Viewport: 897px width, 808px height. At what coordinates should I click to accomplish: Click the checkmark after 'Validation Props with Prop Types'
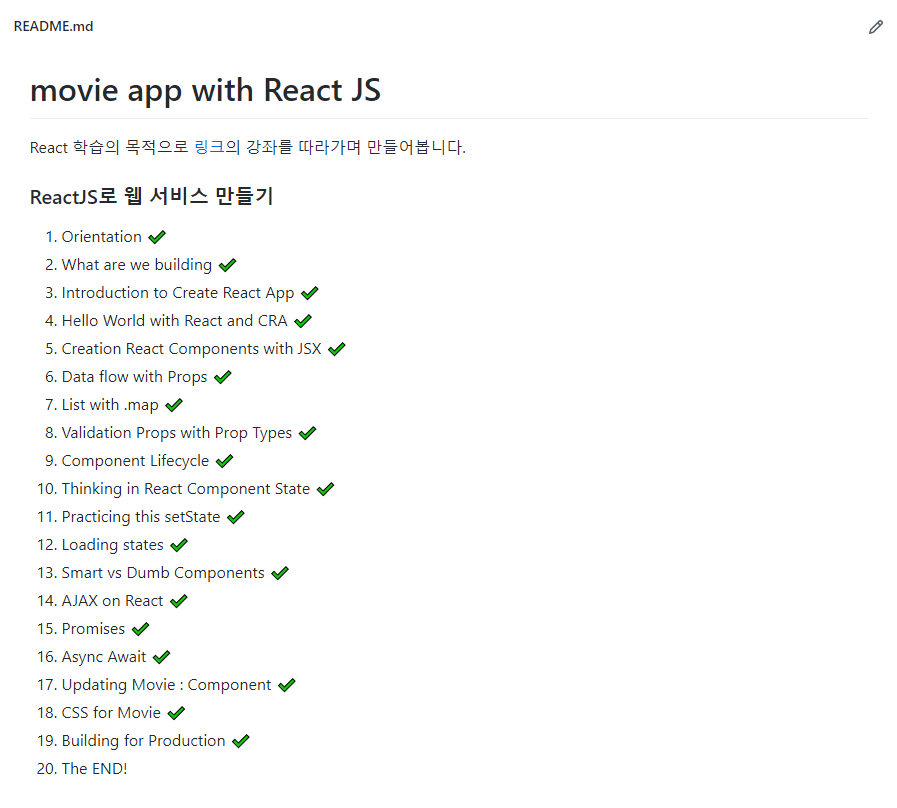[x=307, y=433]
